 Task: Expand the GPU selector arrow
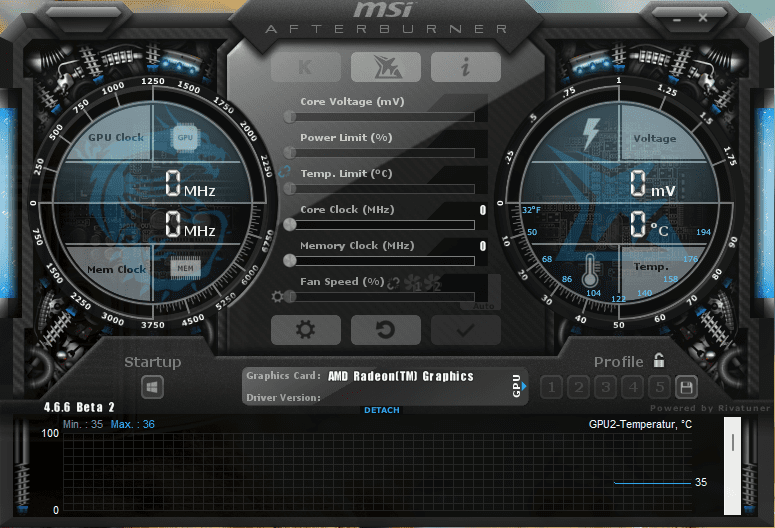click(x=524, y=386)
